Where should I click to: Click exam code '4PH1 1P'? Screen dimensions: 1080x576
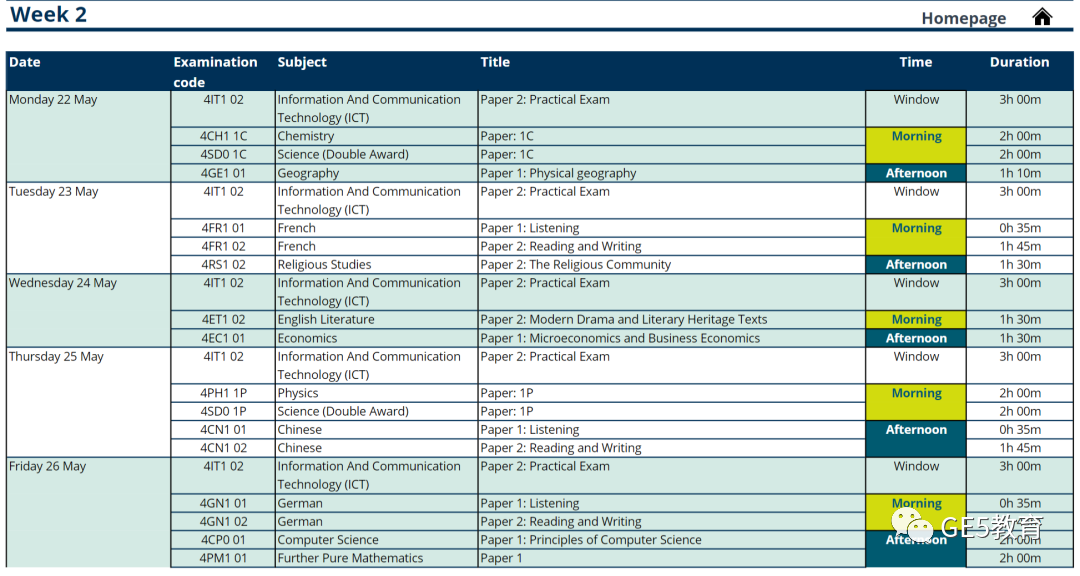tap(223, 393)
